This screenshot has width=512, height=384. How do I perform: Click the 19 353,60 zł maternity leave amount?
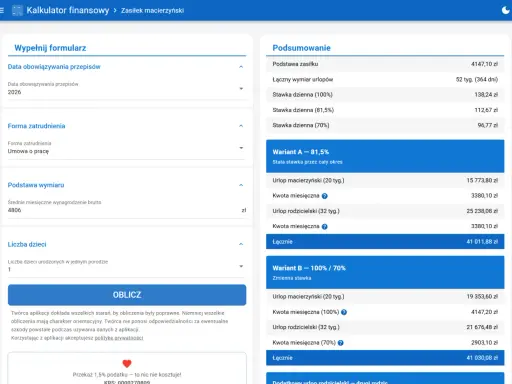[x=482, y=297]
